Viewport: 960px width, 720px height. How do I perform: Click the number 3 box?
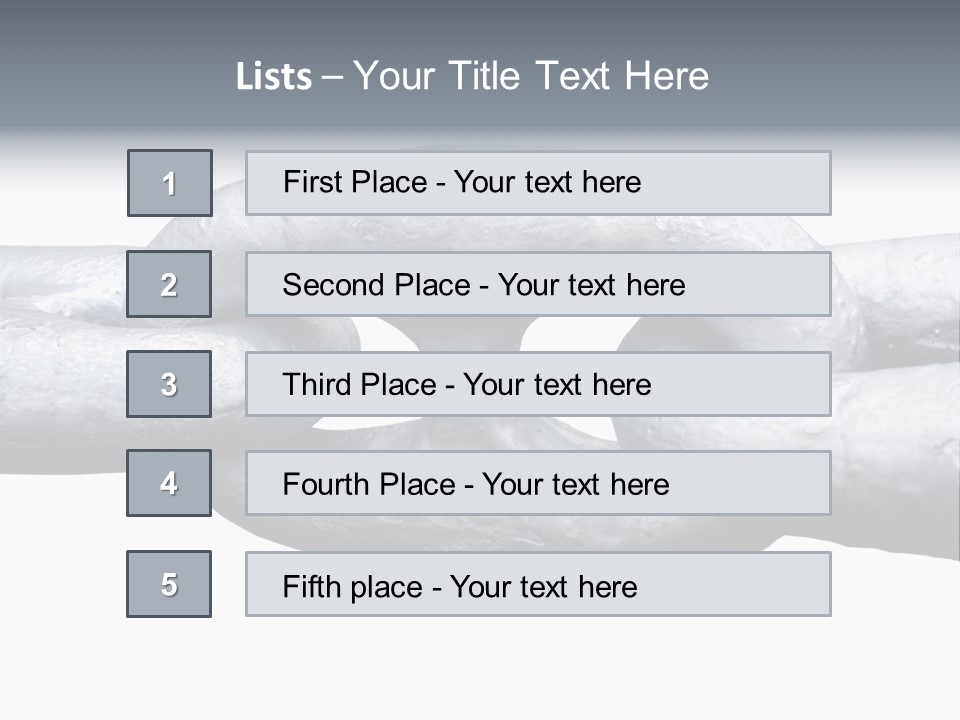(x=169, y=384)
